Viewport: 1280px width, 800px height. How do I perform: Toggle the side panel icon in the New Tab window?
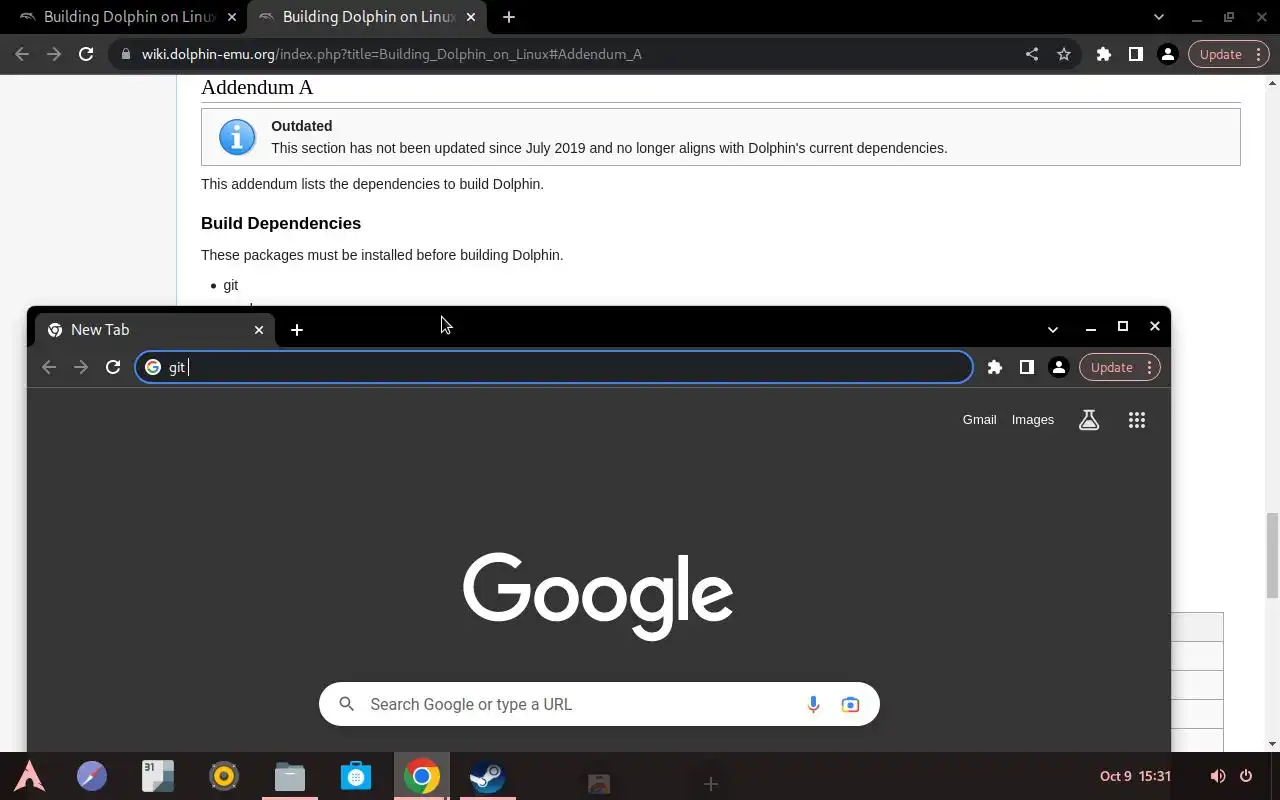(1026, 367)
